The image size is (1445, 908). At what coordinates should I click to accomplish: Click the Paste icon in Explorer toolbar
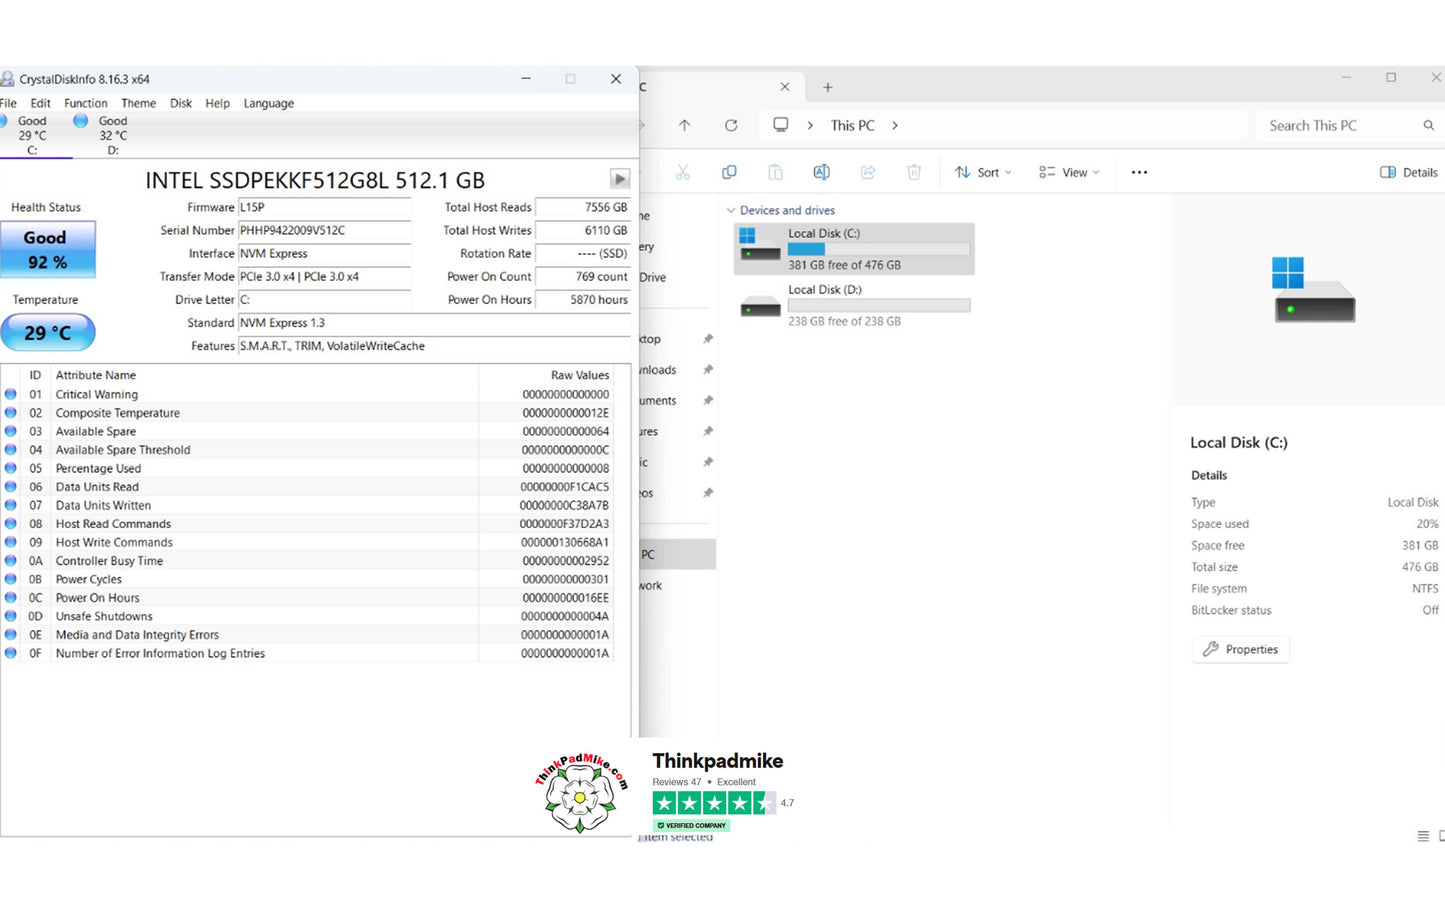point(775,172)
